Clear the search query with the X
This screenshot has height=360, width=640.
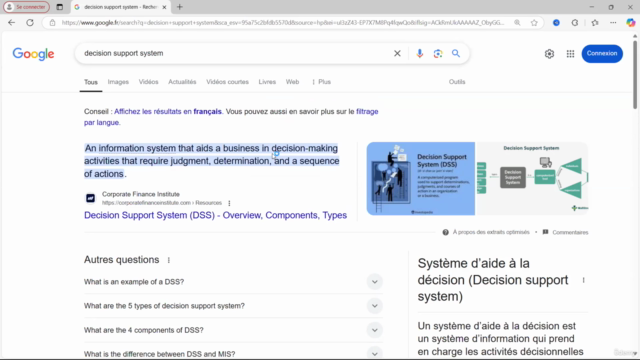pos(397,53)
